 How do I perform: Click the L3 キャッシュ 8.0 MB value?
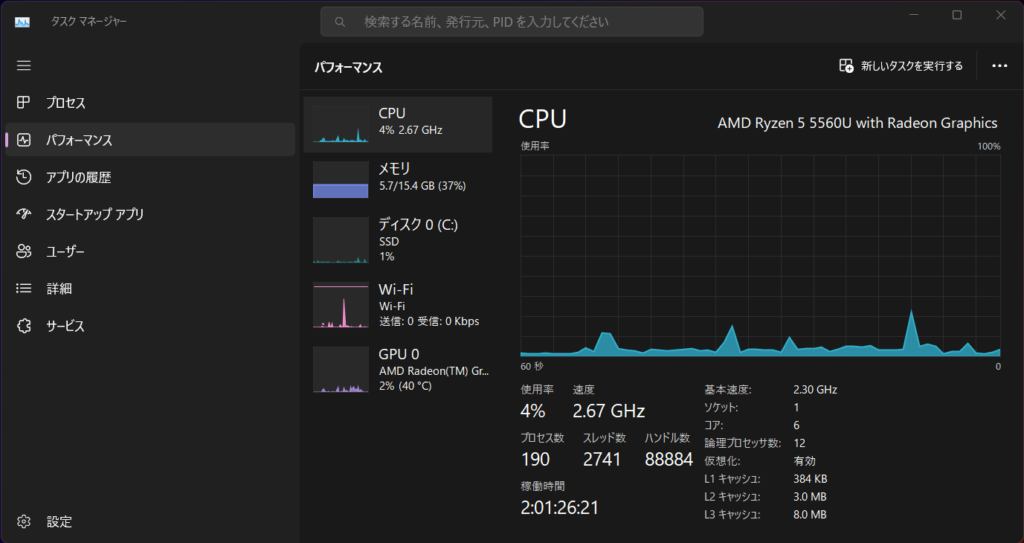(810, 515)
